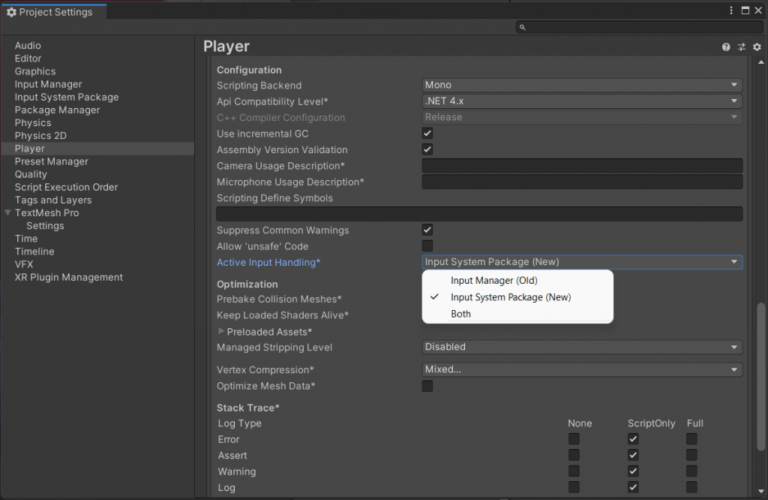The height and width of the screenshot is (500, 768).
Task: Check ScriptOnly for Warning log type
Action: coord(633,471)
